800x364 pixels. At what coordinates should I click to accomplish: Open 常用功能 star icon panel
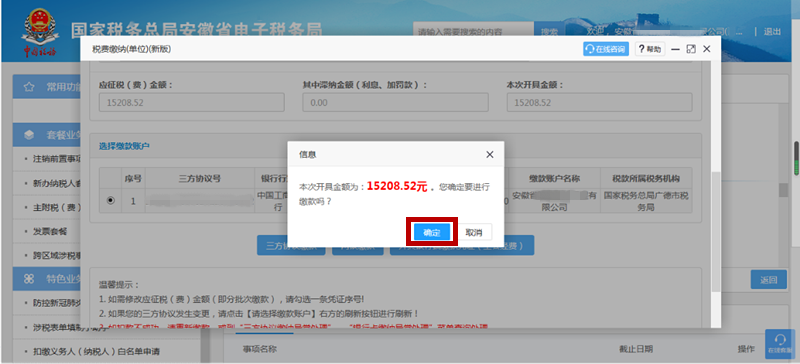coord(29,87)
